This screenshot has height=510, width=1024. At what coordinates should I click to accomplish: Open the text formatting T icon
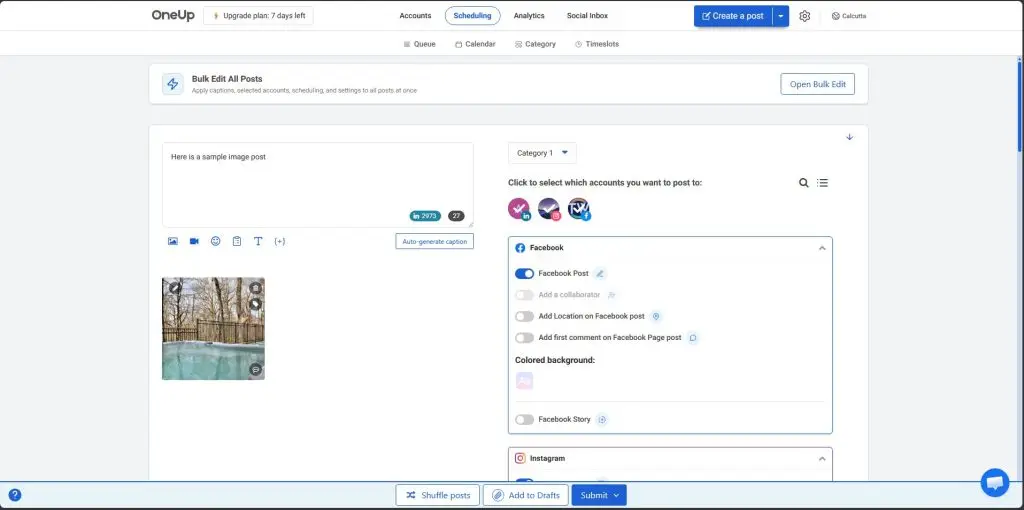(x=258, y=241)
